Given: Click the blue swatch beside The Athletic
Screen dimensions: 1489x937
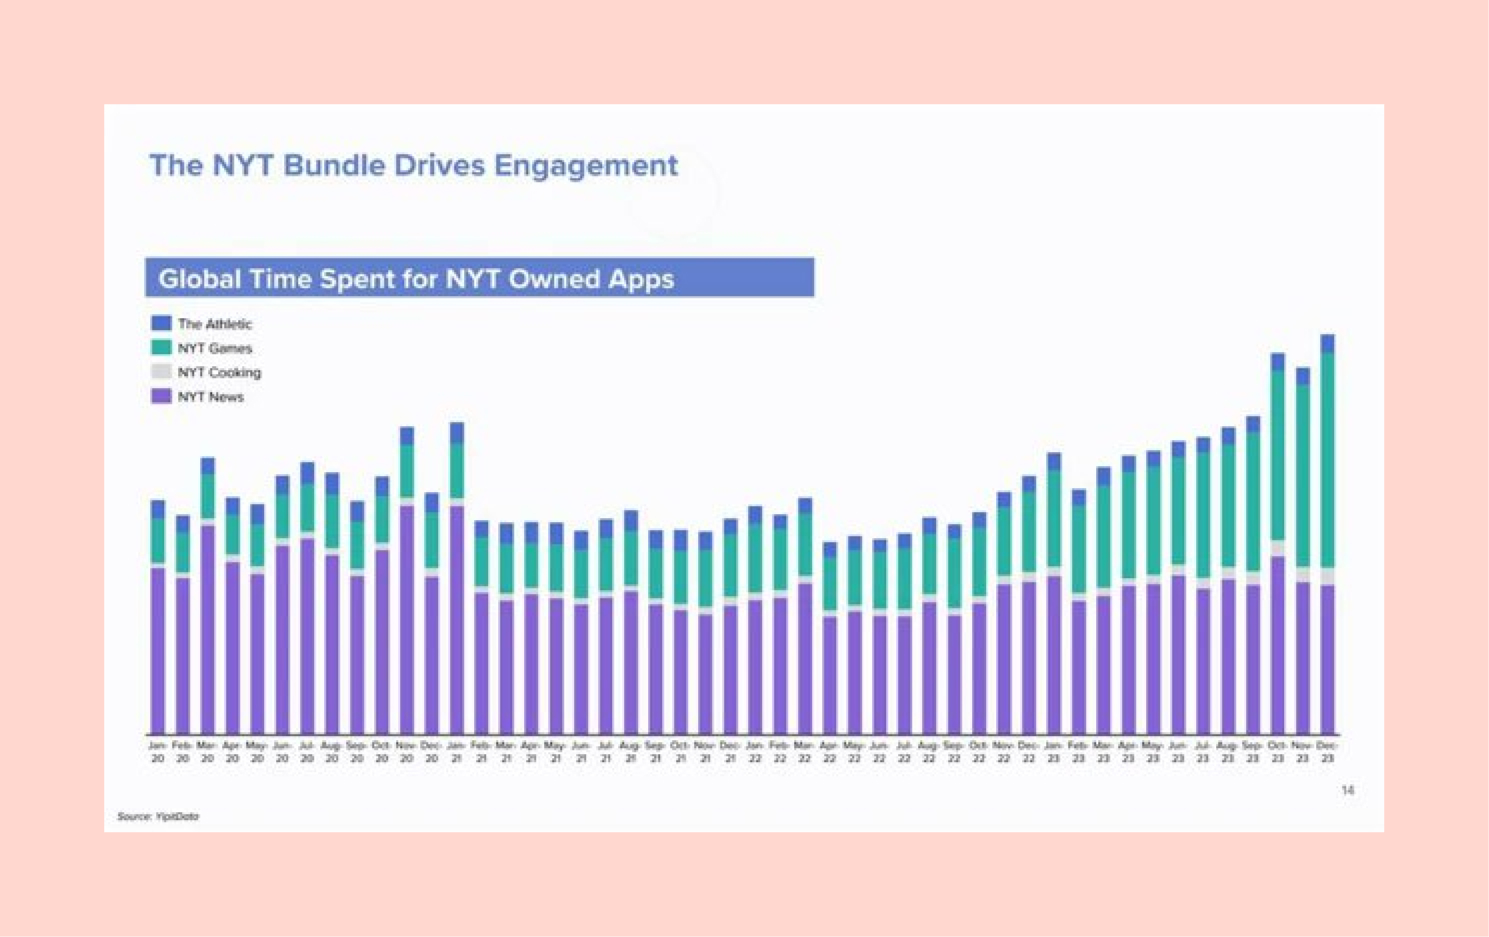Looking at the screenshot, I should [x=163, y=323].
